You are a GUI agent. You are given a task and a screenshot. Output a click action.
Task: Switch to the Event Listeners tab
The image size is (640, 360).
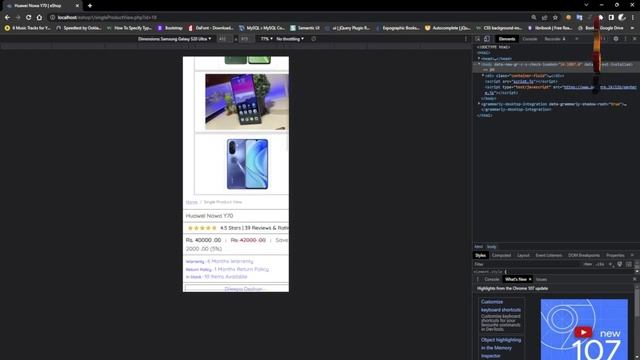[549, 255]
